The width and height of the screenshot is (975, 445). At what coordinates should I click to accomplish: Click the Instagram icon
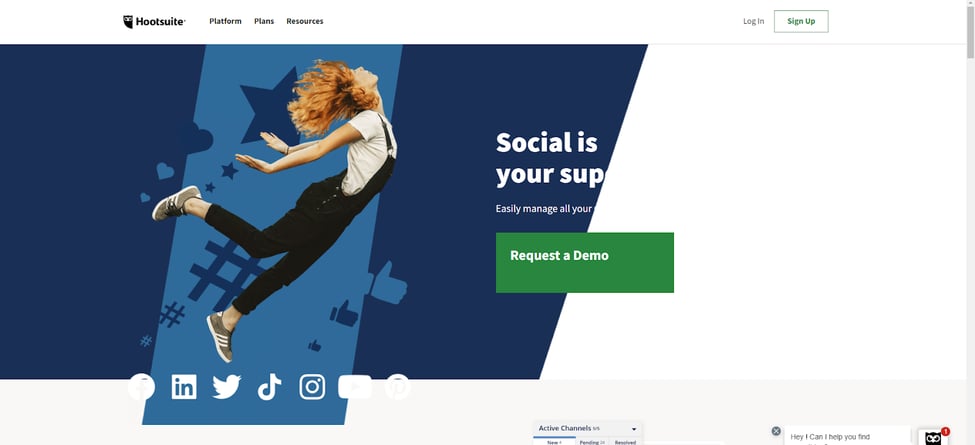click(312, 387)
